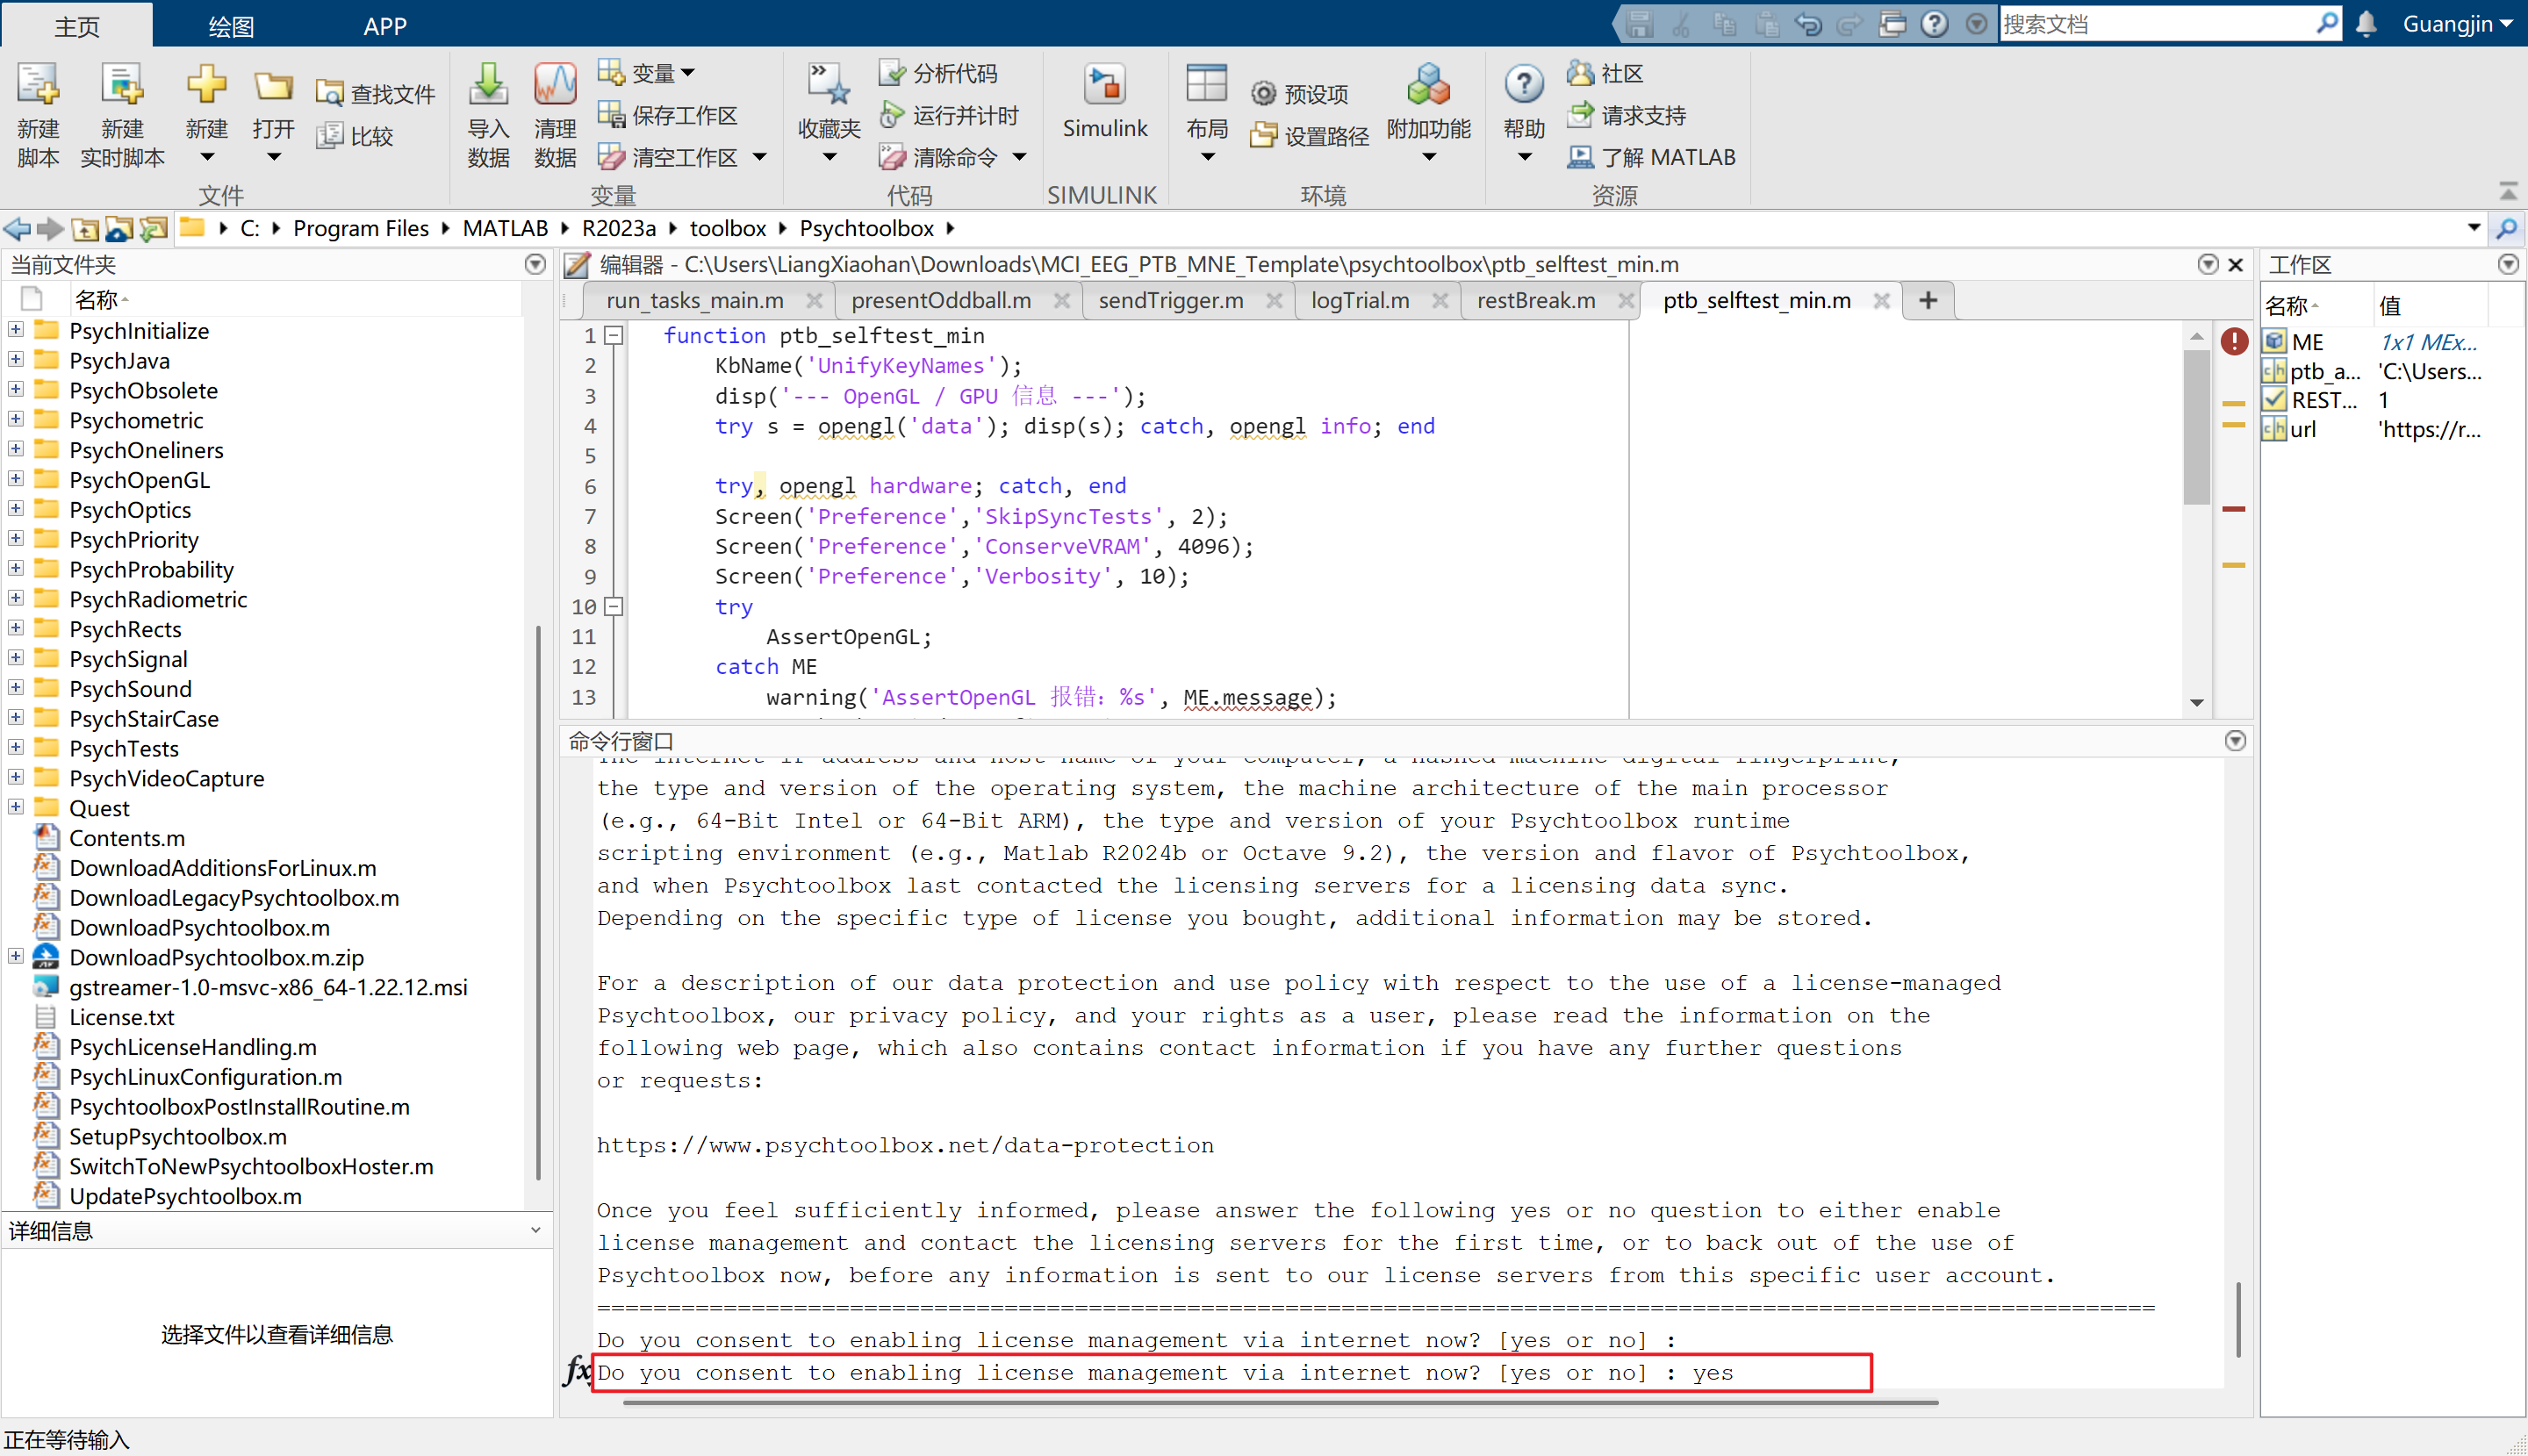Open Clear Commands (清除命令) dropdown arrow

point(1020,157)
